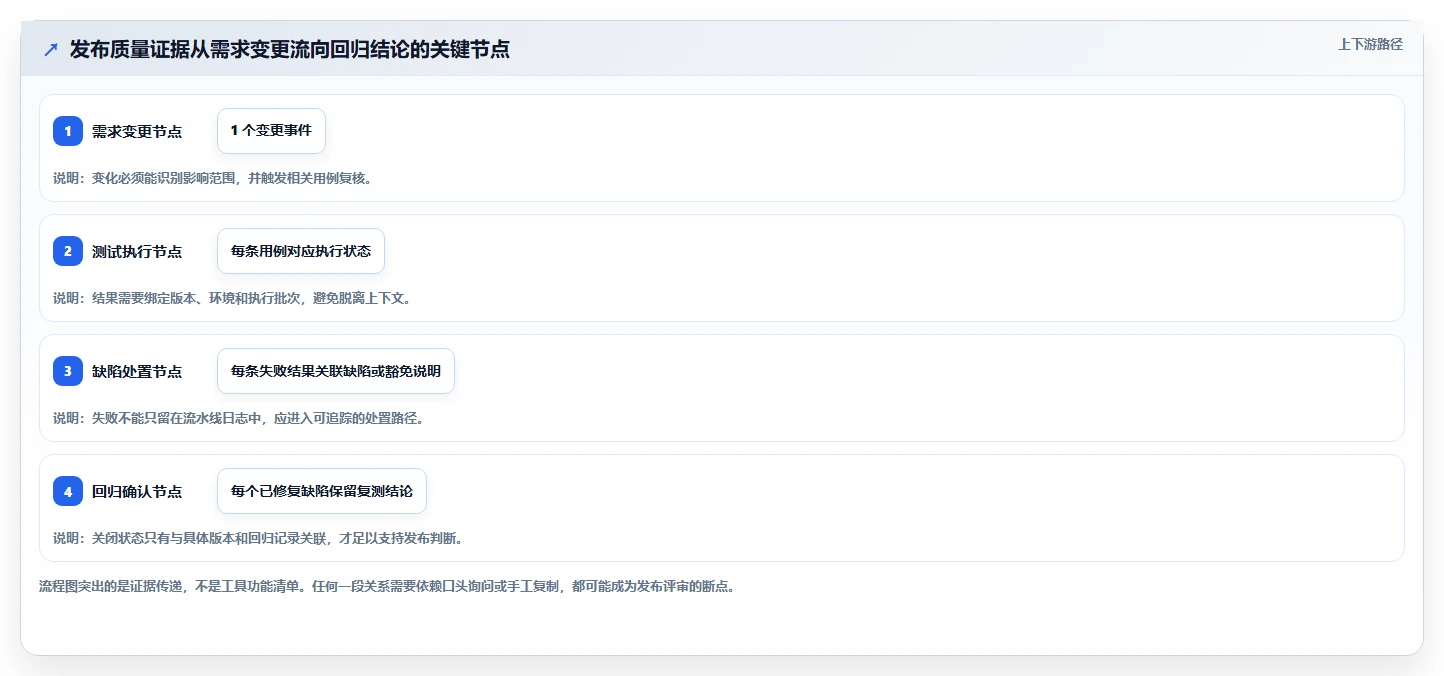1444x676 pixels.
Task: Click the '回归确认节点' heading
Action: (x=137, y=491)
